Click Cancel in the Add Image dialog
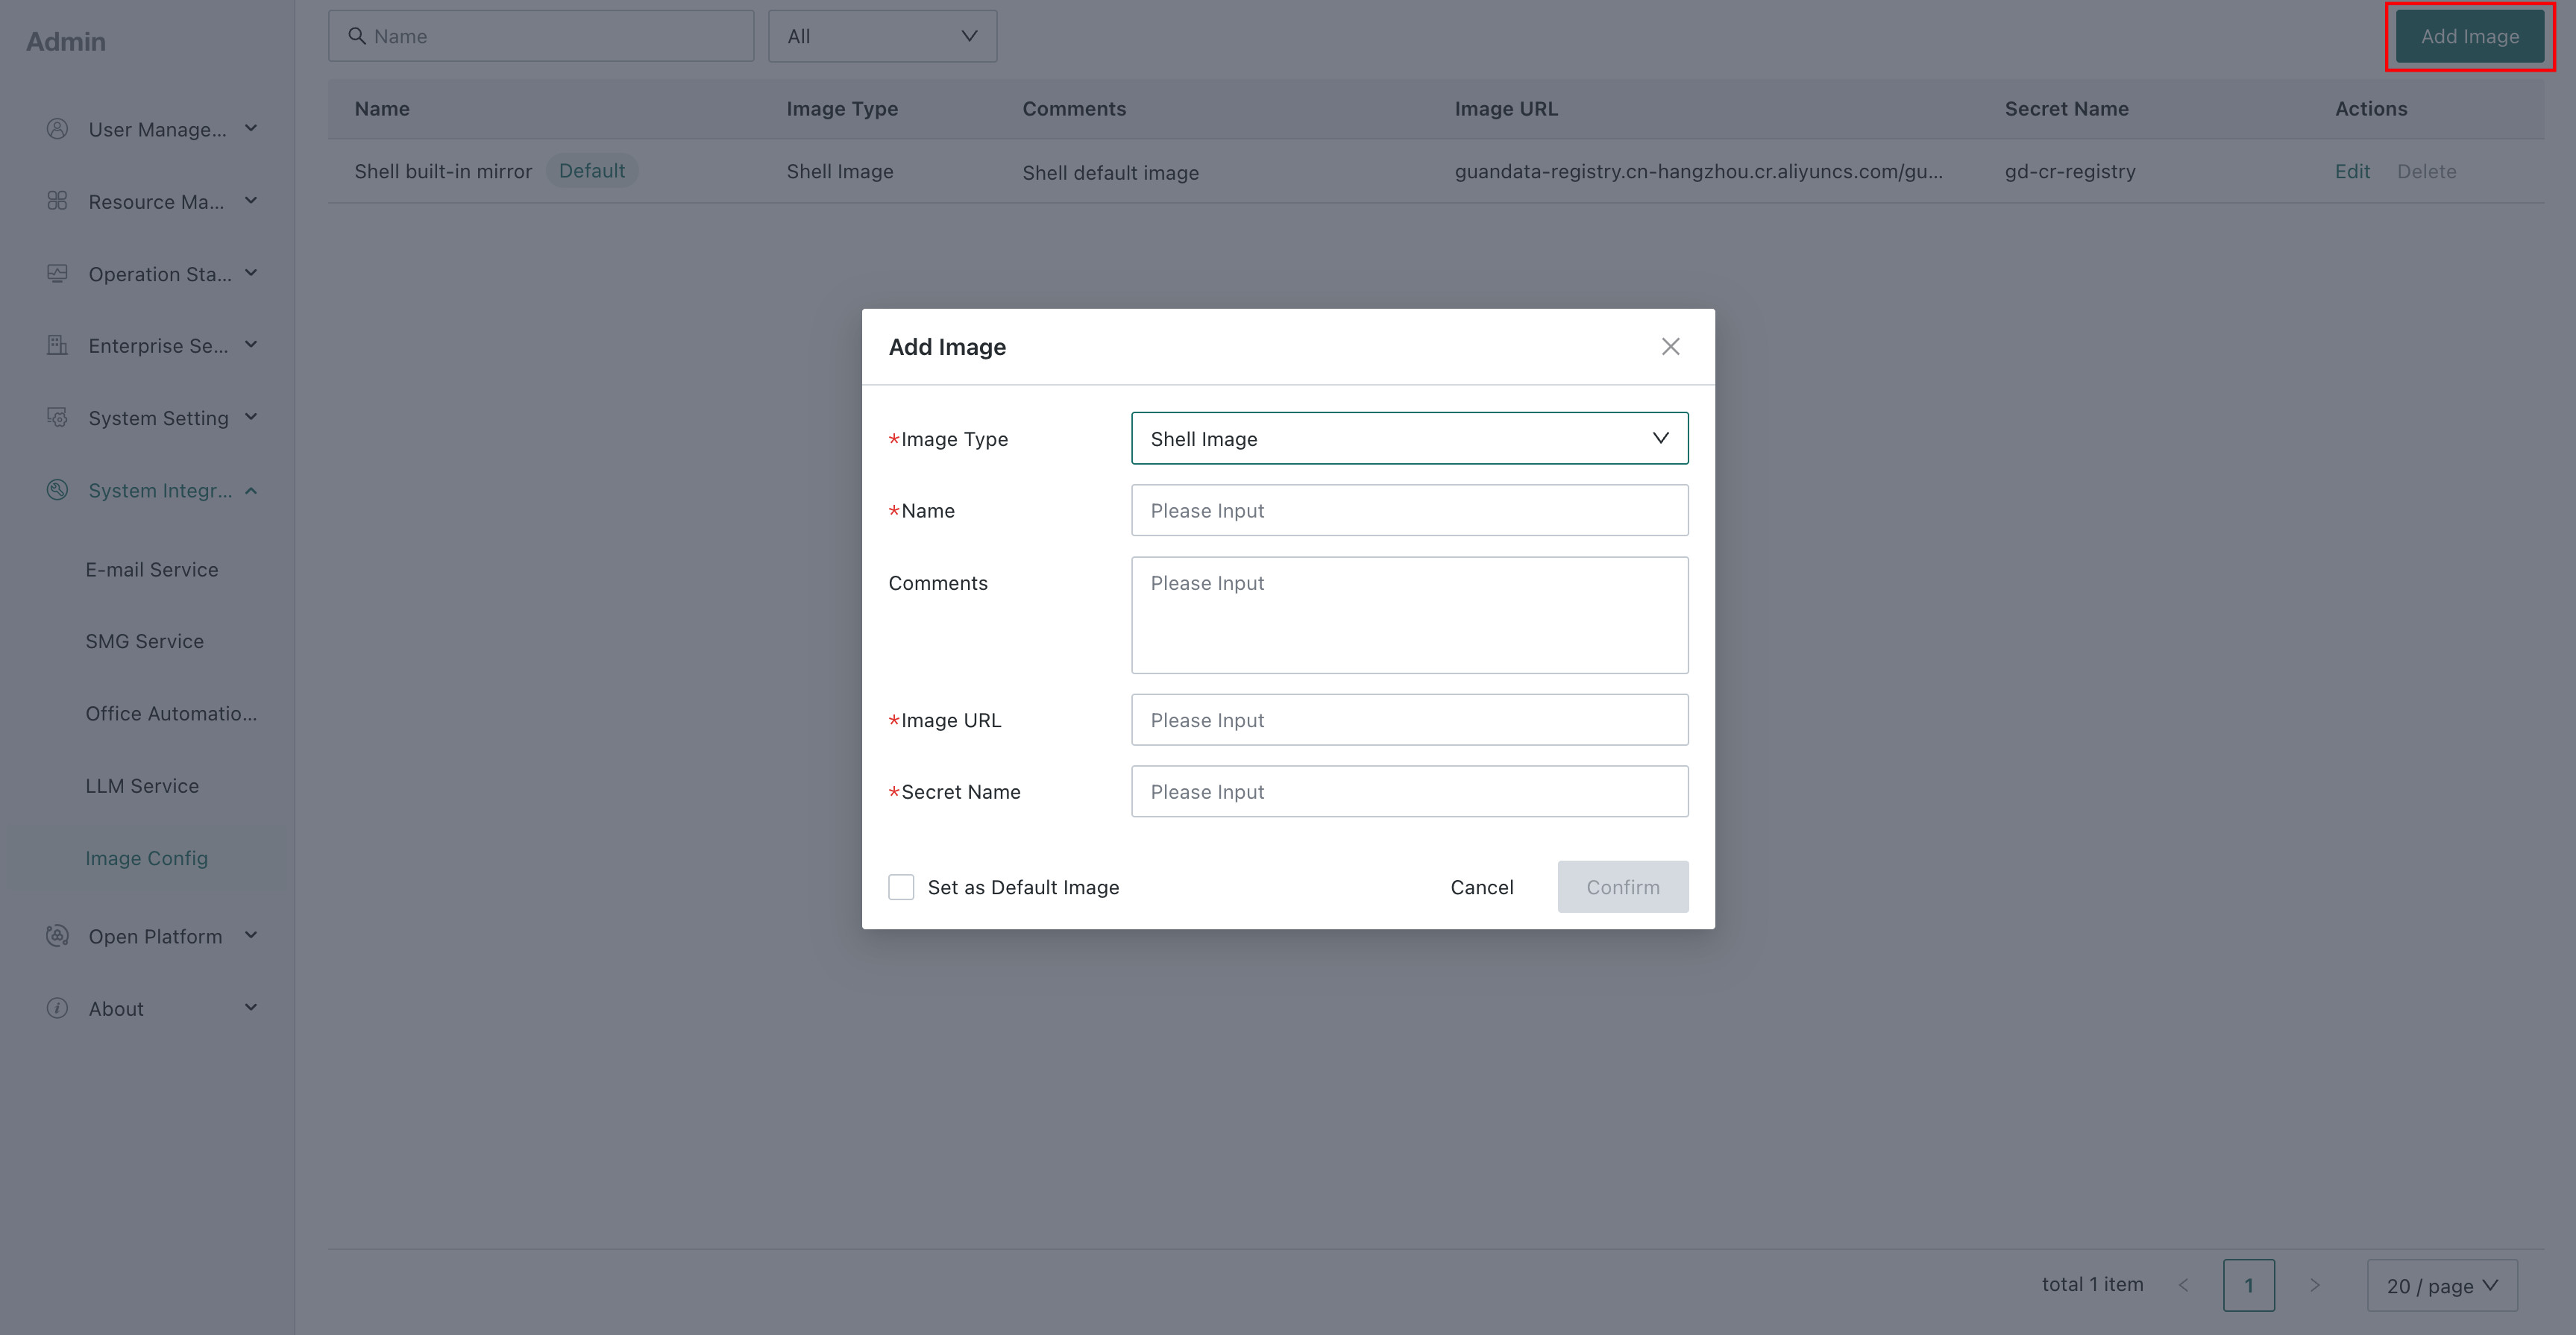This screenshot has height=1335, width=2576. 1482,887
